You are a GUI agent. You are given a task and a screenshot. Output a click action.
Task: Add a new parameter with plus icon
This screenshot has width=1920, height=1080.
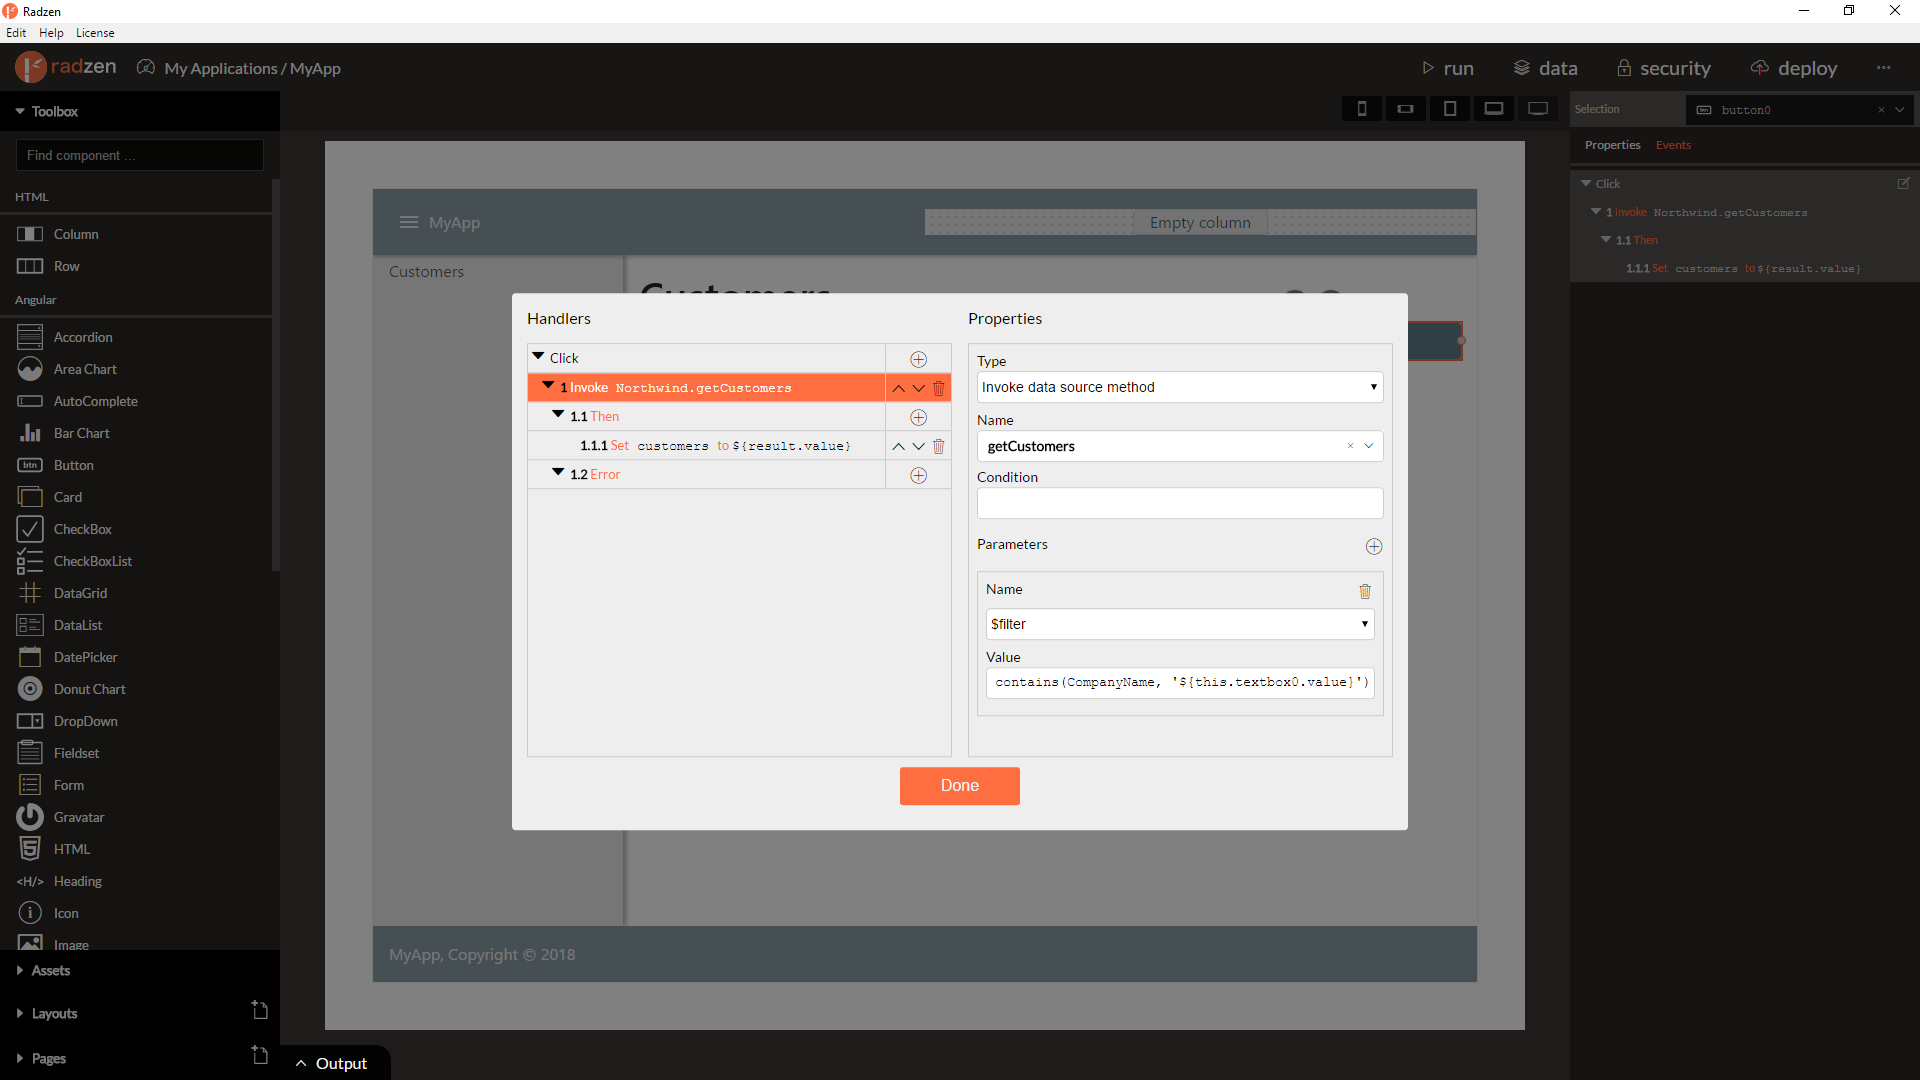pos(1374,546)
